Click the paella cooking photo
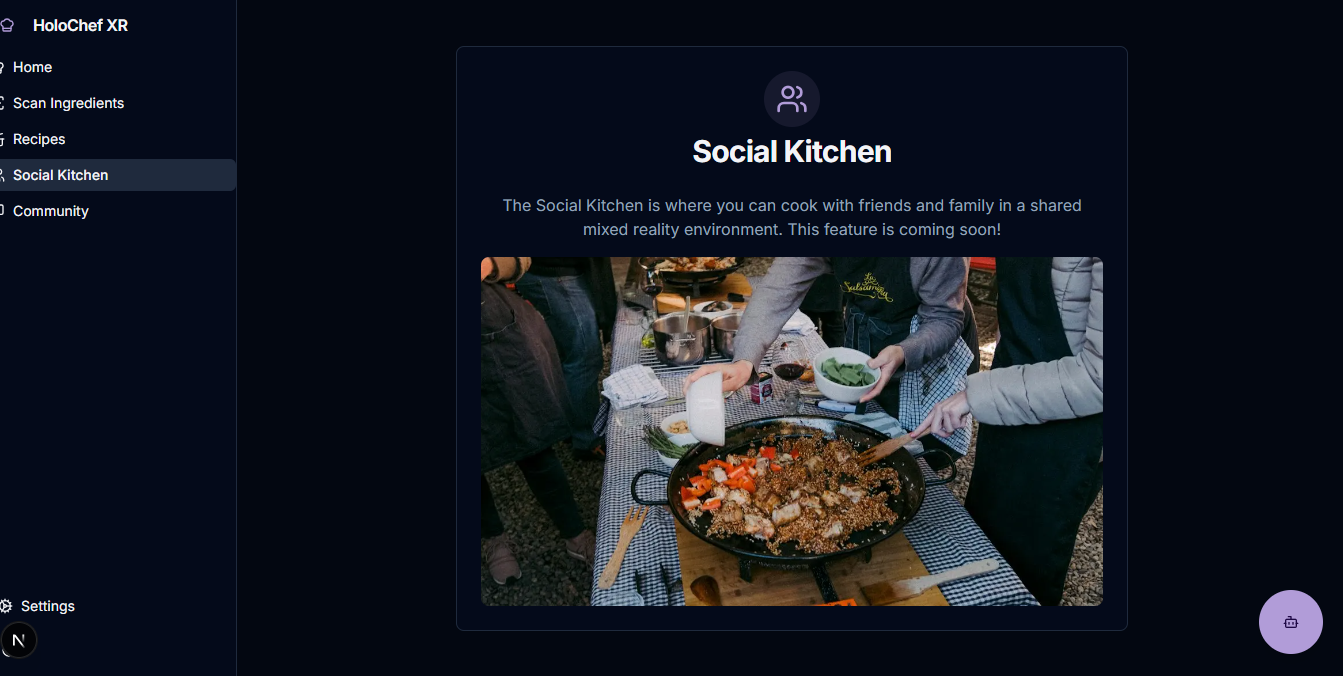The height and width of the screenshot is (676, 1343). coord(792,431)
